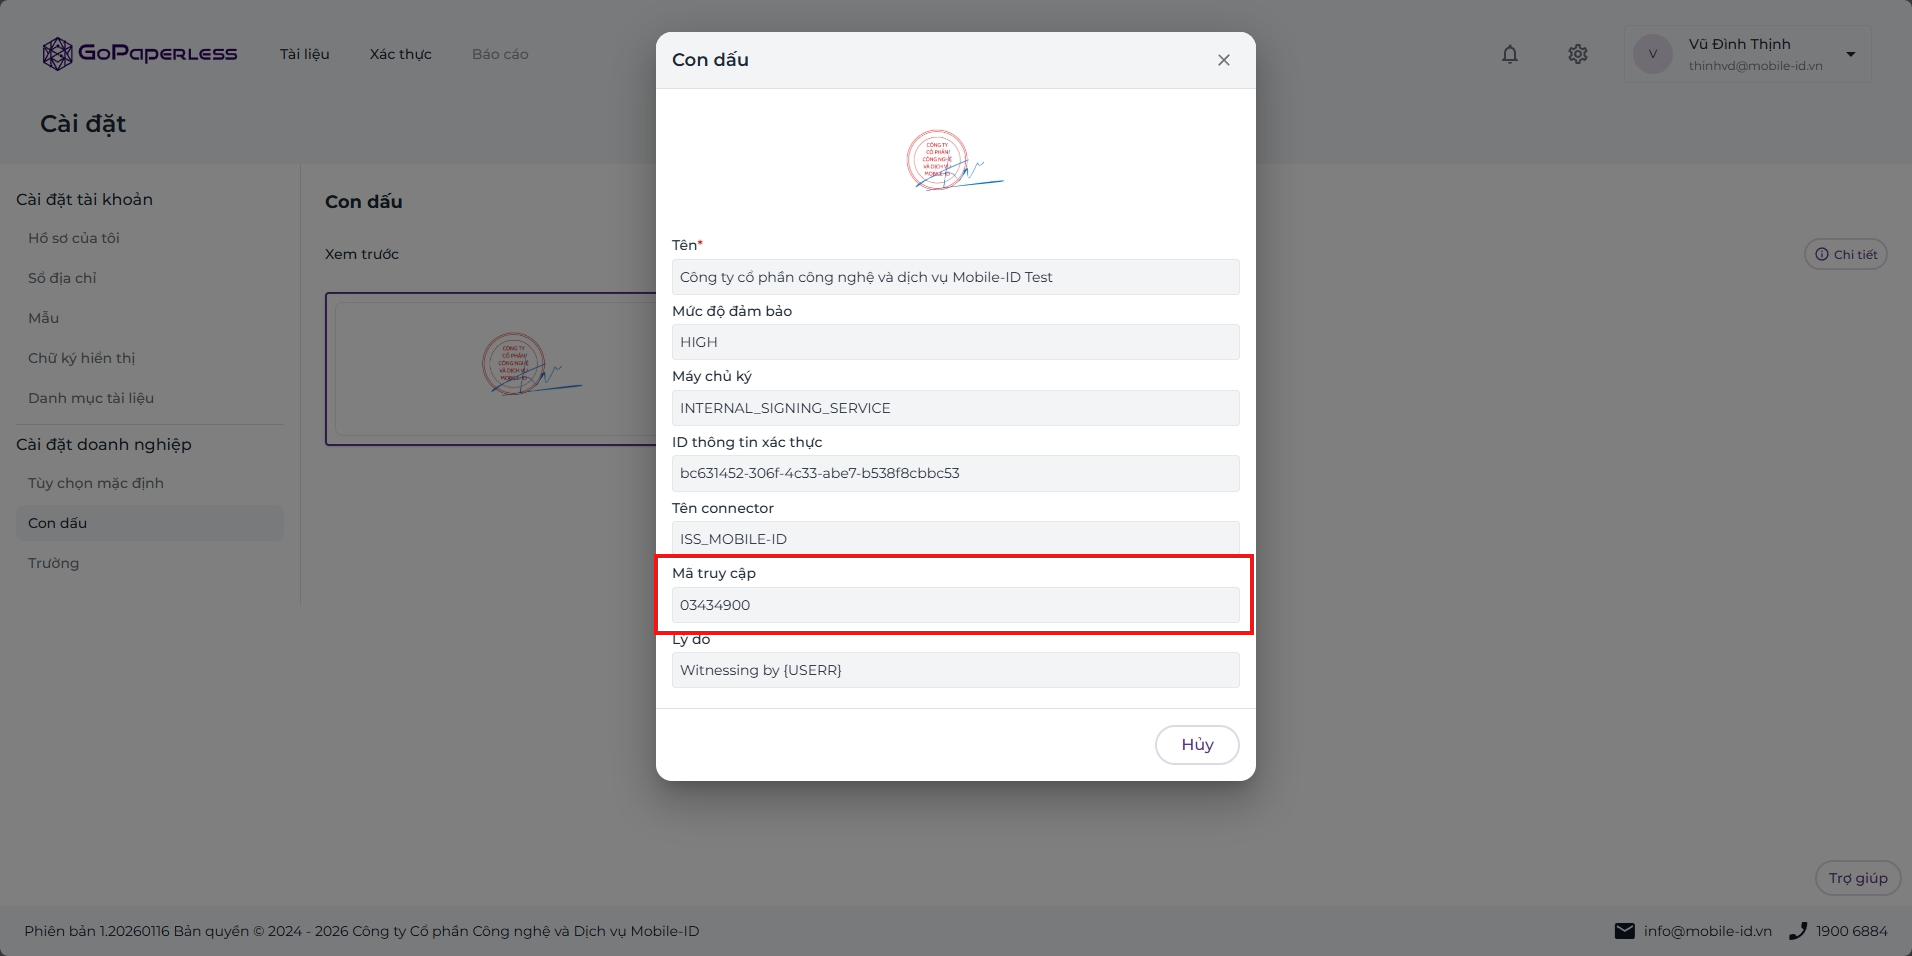The height and width of the screenshot is (956, 1912).
Task: Click the notification bell icon
Action: [1510, 54]
